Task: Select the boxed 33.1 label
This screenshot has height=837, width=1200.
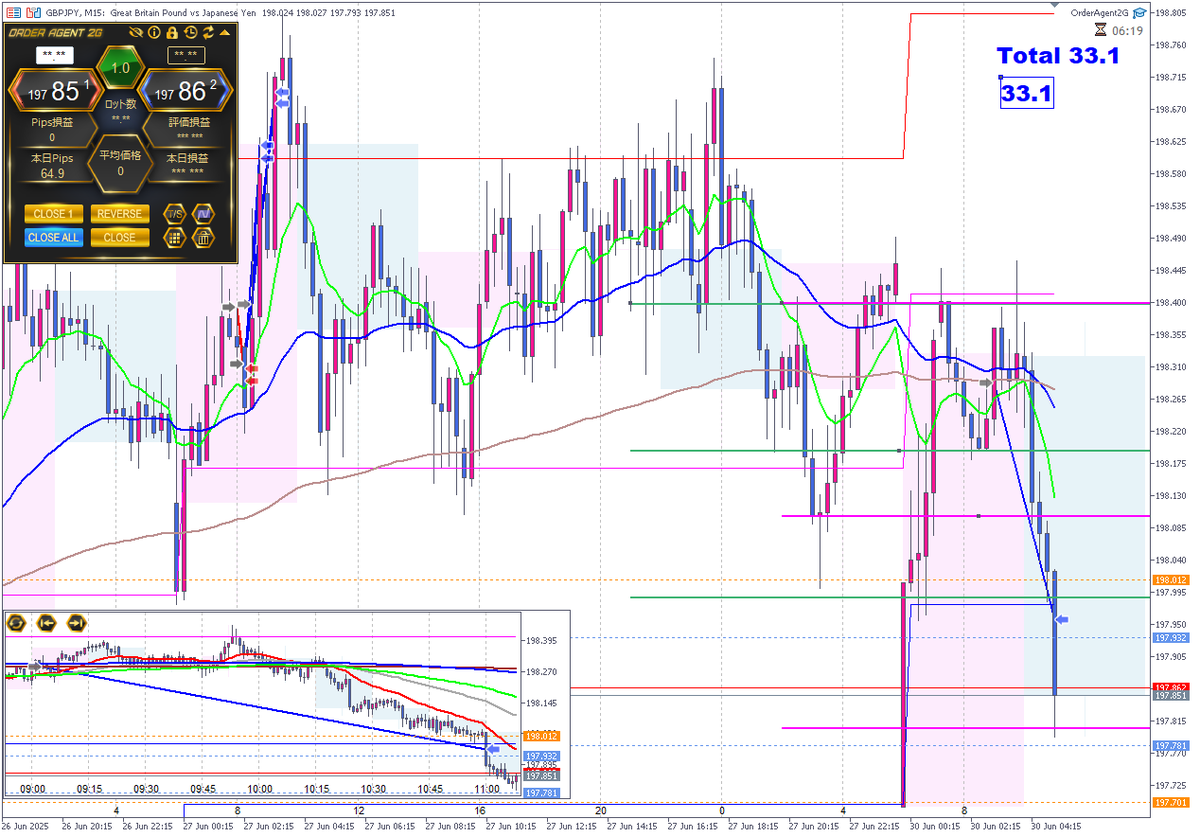Action: point(1026,94)
